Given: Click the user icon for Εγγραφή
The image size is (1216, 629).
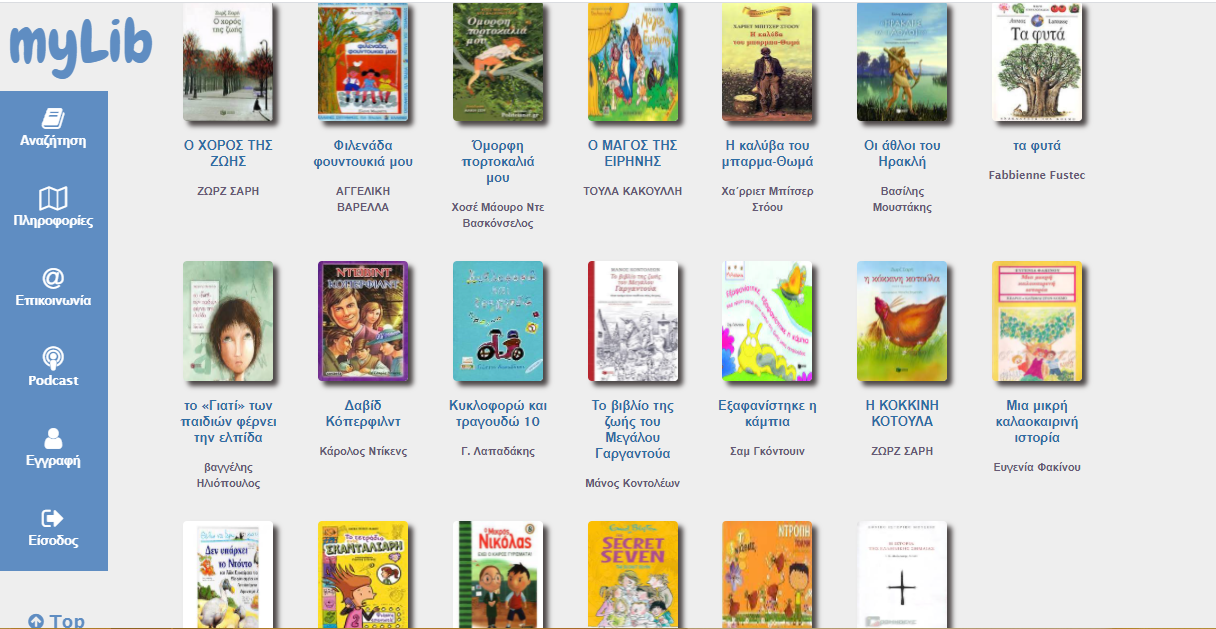Looking at the screenshot, I should pos(53,439).
